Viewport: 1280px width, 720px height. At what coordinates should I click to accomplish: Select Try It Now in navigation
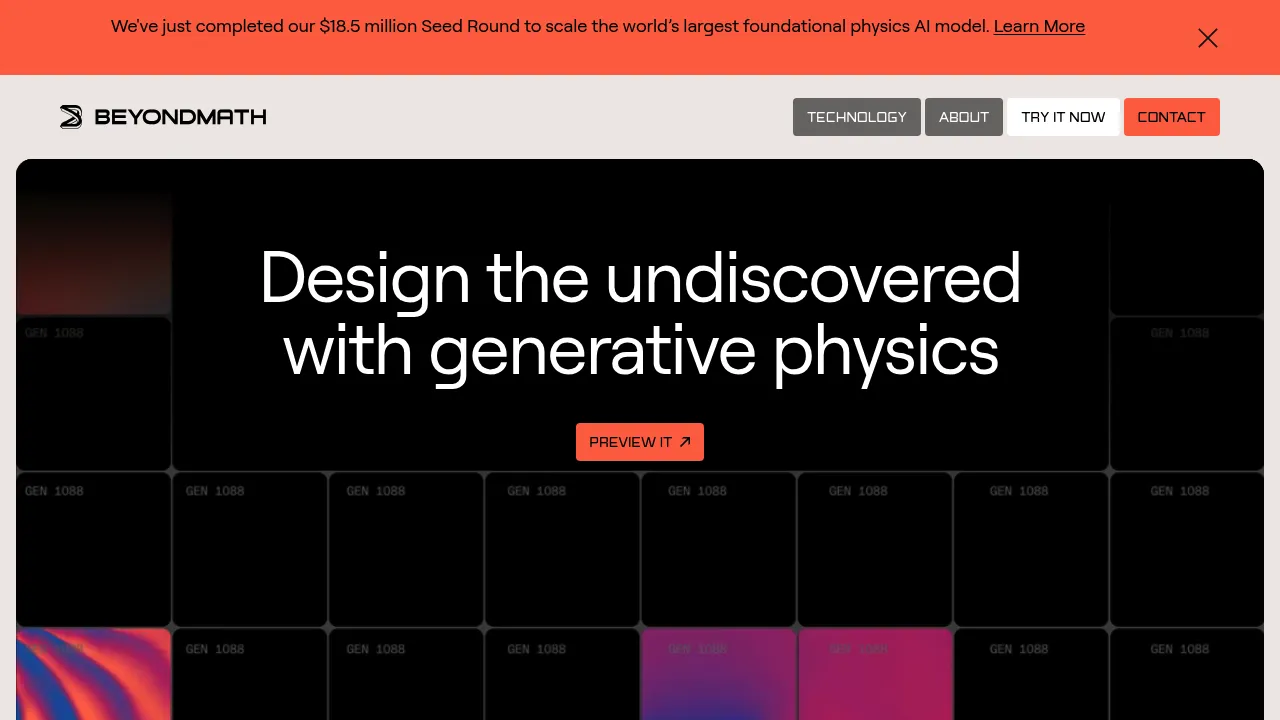pyautogui.click(x=1063, y=117)
